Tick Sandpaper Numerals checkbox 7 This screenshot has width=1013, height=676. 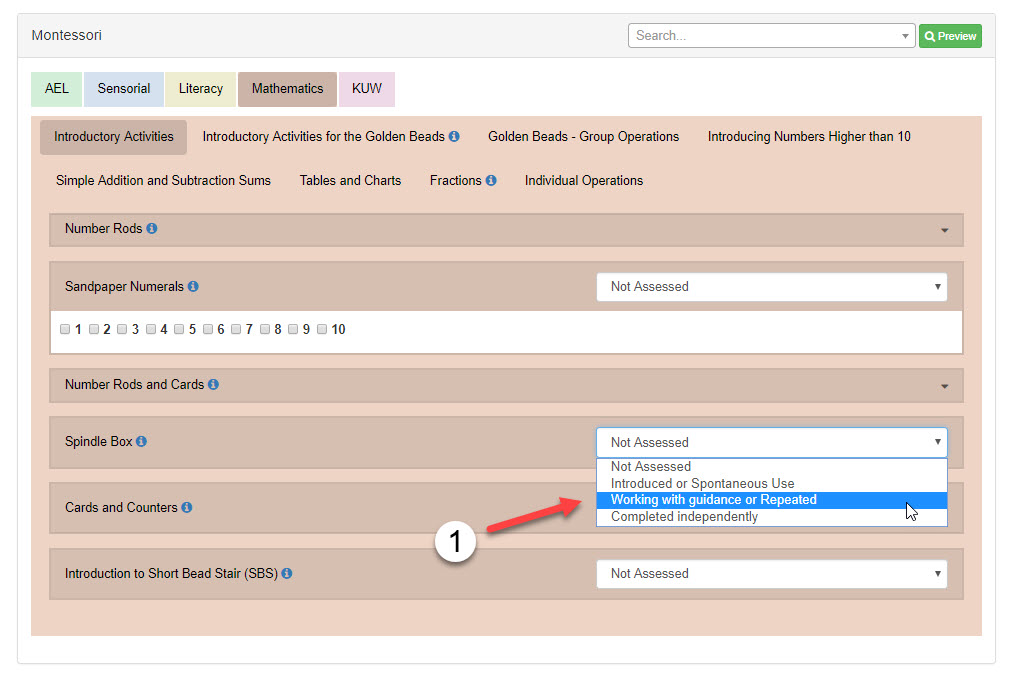pos(236,329)
